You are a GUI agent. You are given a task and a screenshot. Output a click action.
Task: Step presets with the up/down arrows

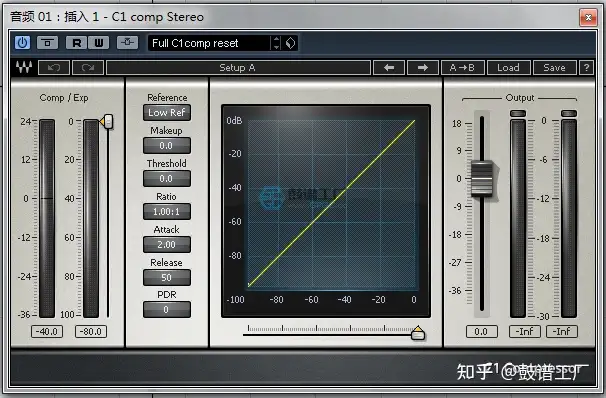click(276, 43)
